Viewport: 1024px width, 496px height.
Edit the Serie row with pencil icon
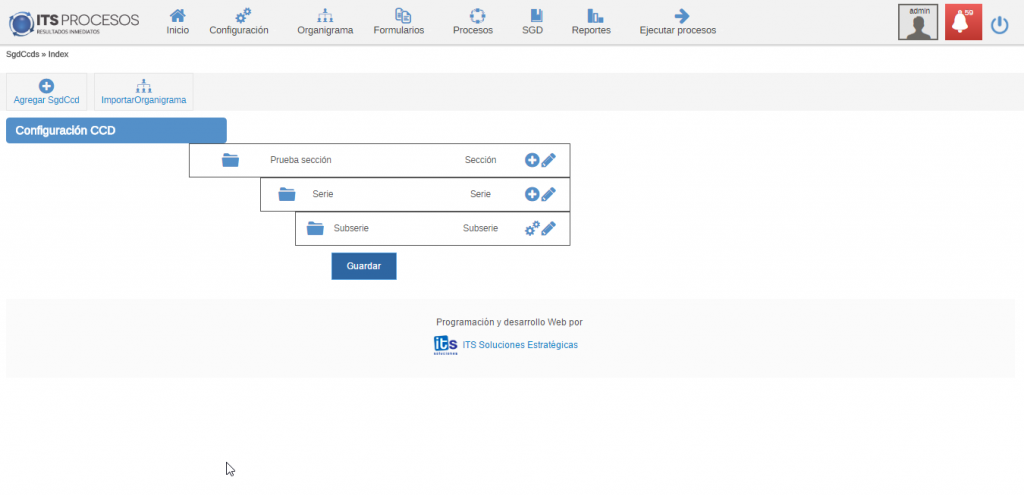pyautogui.click(x=548, y=195)
